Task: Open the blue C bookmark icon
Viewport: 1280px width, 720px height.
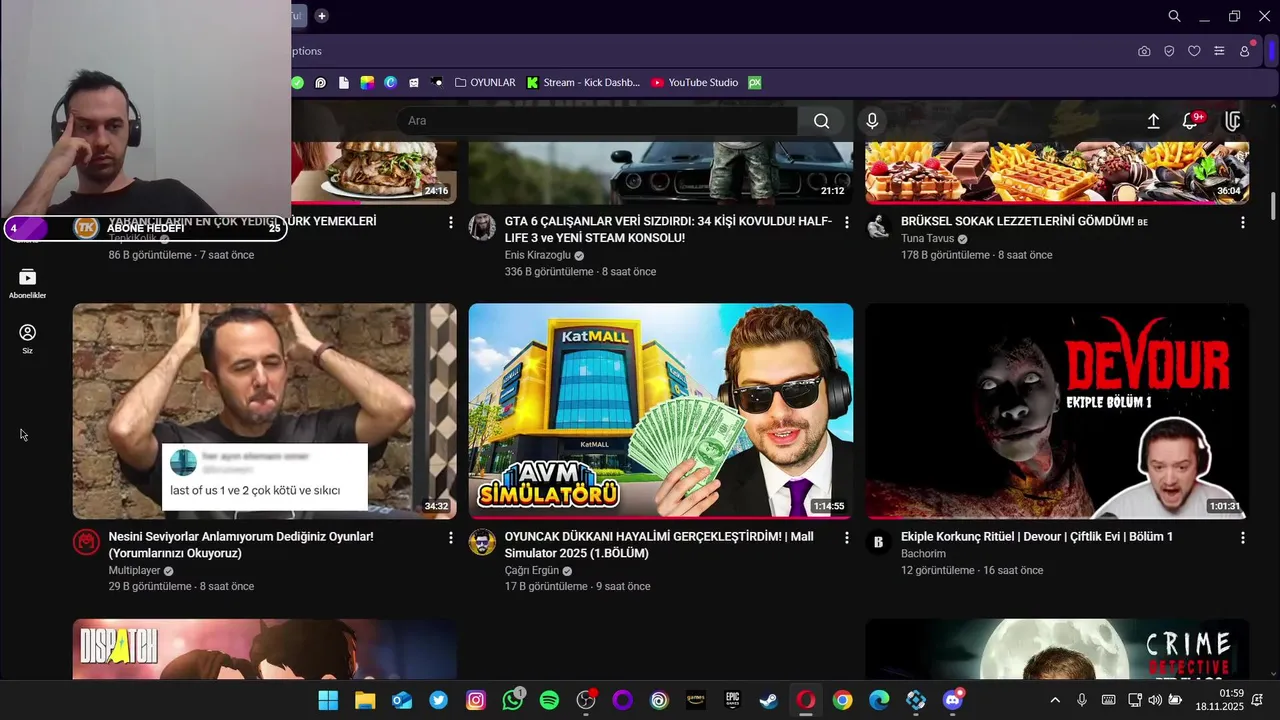Action: point(390,83)
